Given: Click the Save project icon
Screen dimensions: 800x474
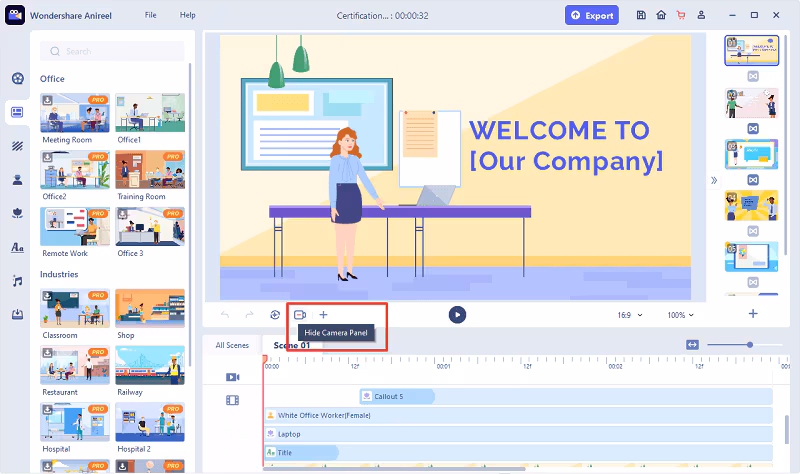Looking at the screenshot, I should coord(641,15).
